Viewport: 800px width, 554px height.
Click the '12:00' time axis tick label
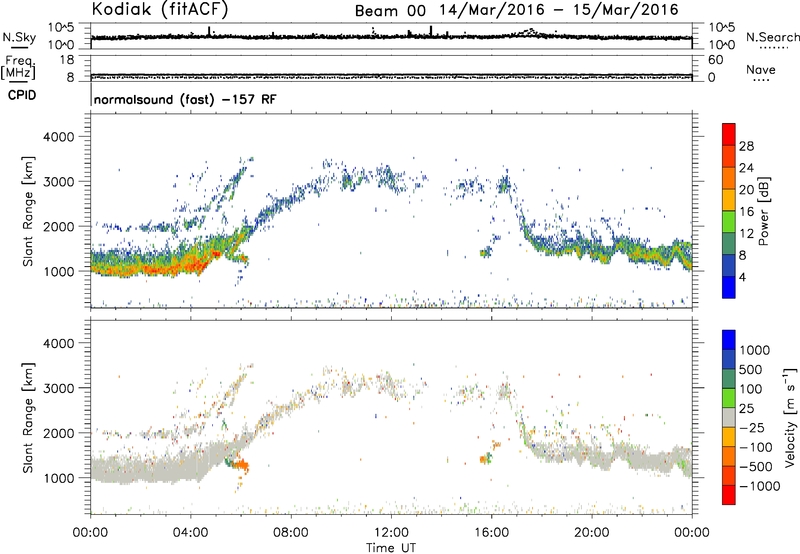391,533
